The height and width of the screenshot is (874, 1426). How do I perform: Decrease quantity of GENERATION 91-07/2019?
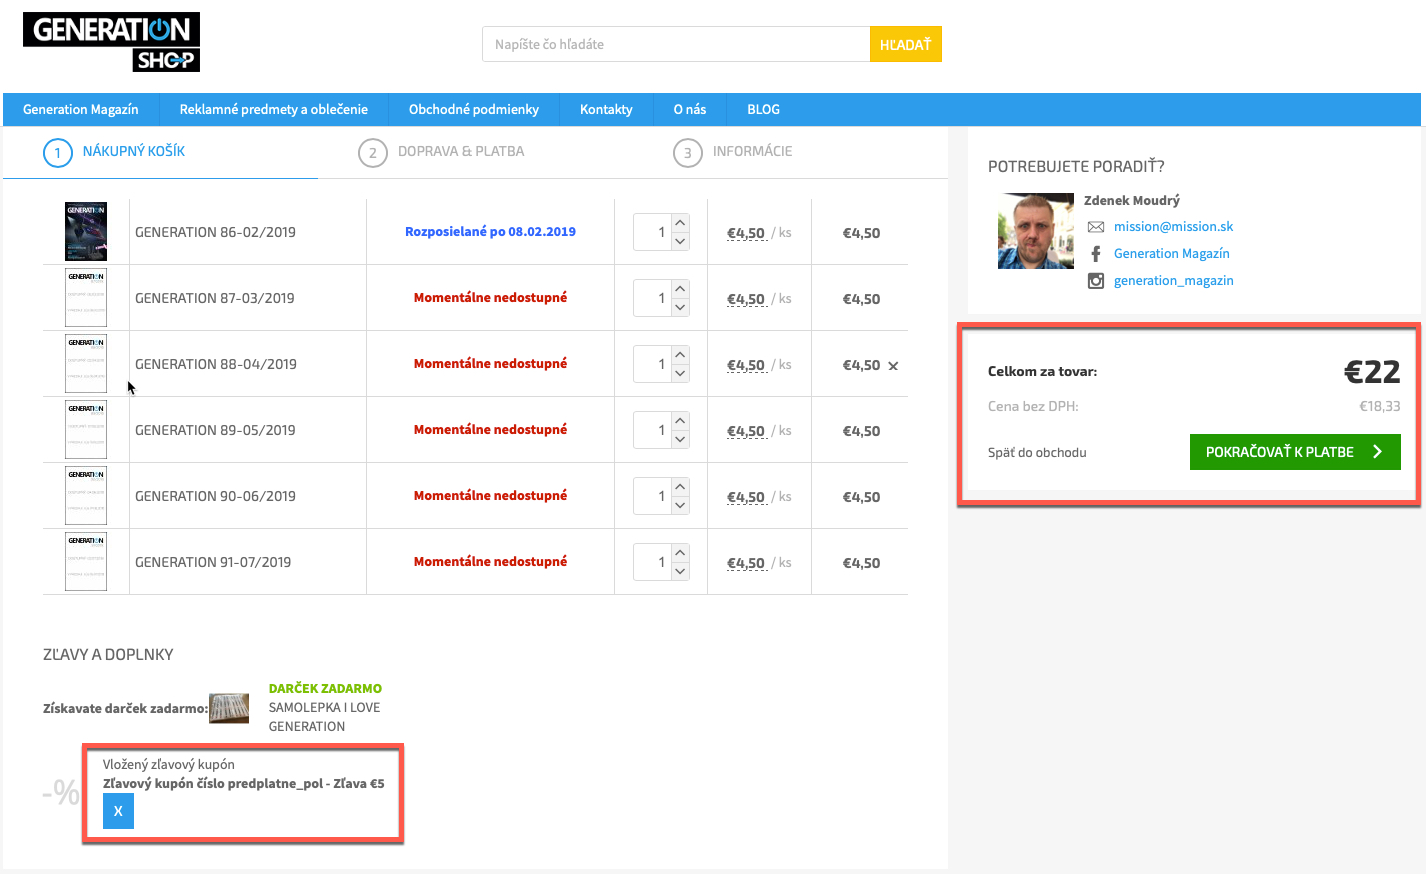click(x=680, y=571)
